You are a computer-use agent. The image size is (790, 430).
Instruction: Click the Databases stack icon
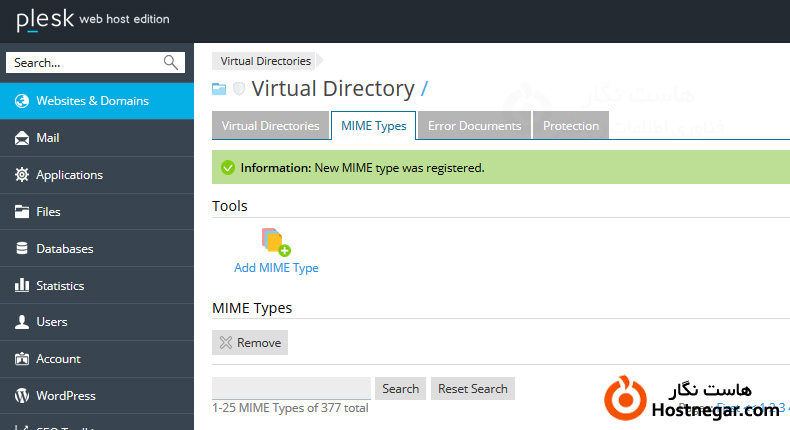coord(21,249)
